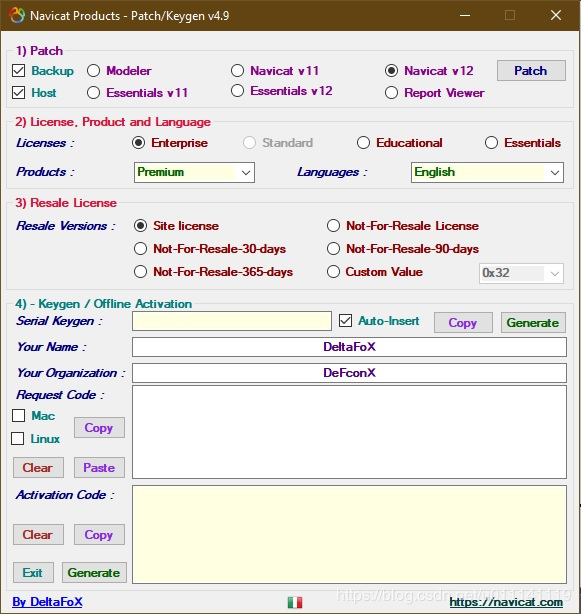This screenshot has height=614, width=581.
Task: Click the app icon in title bar
Action: [17, 16]
